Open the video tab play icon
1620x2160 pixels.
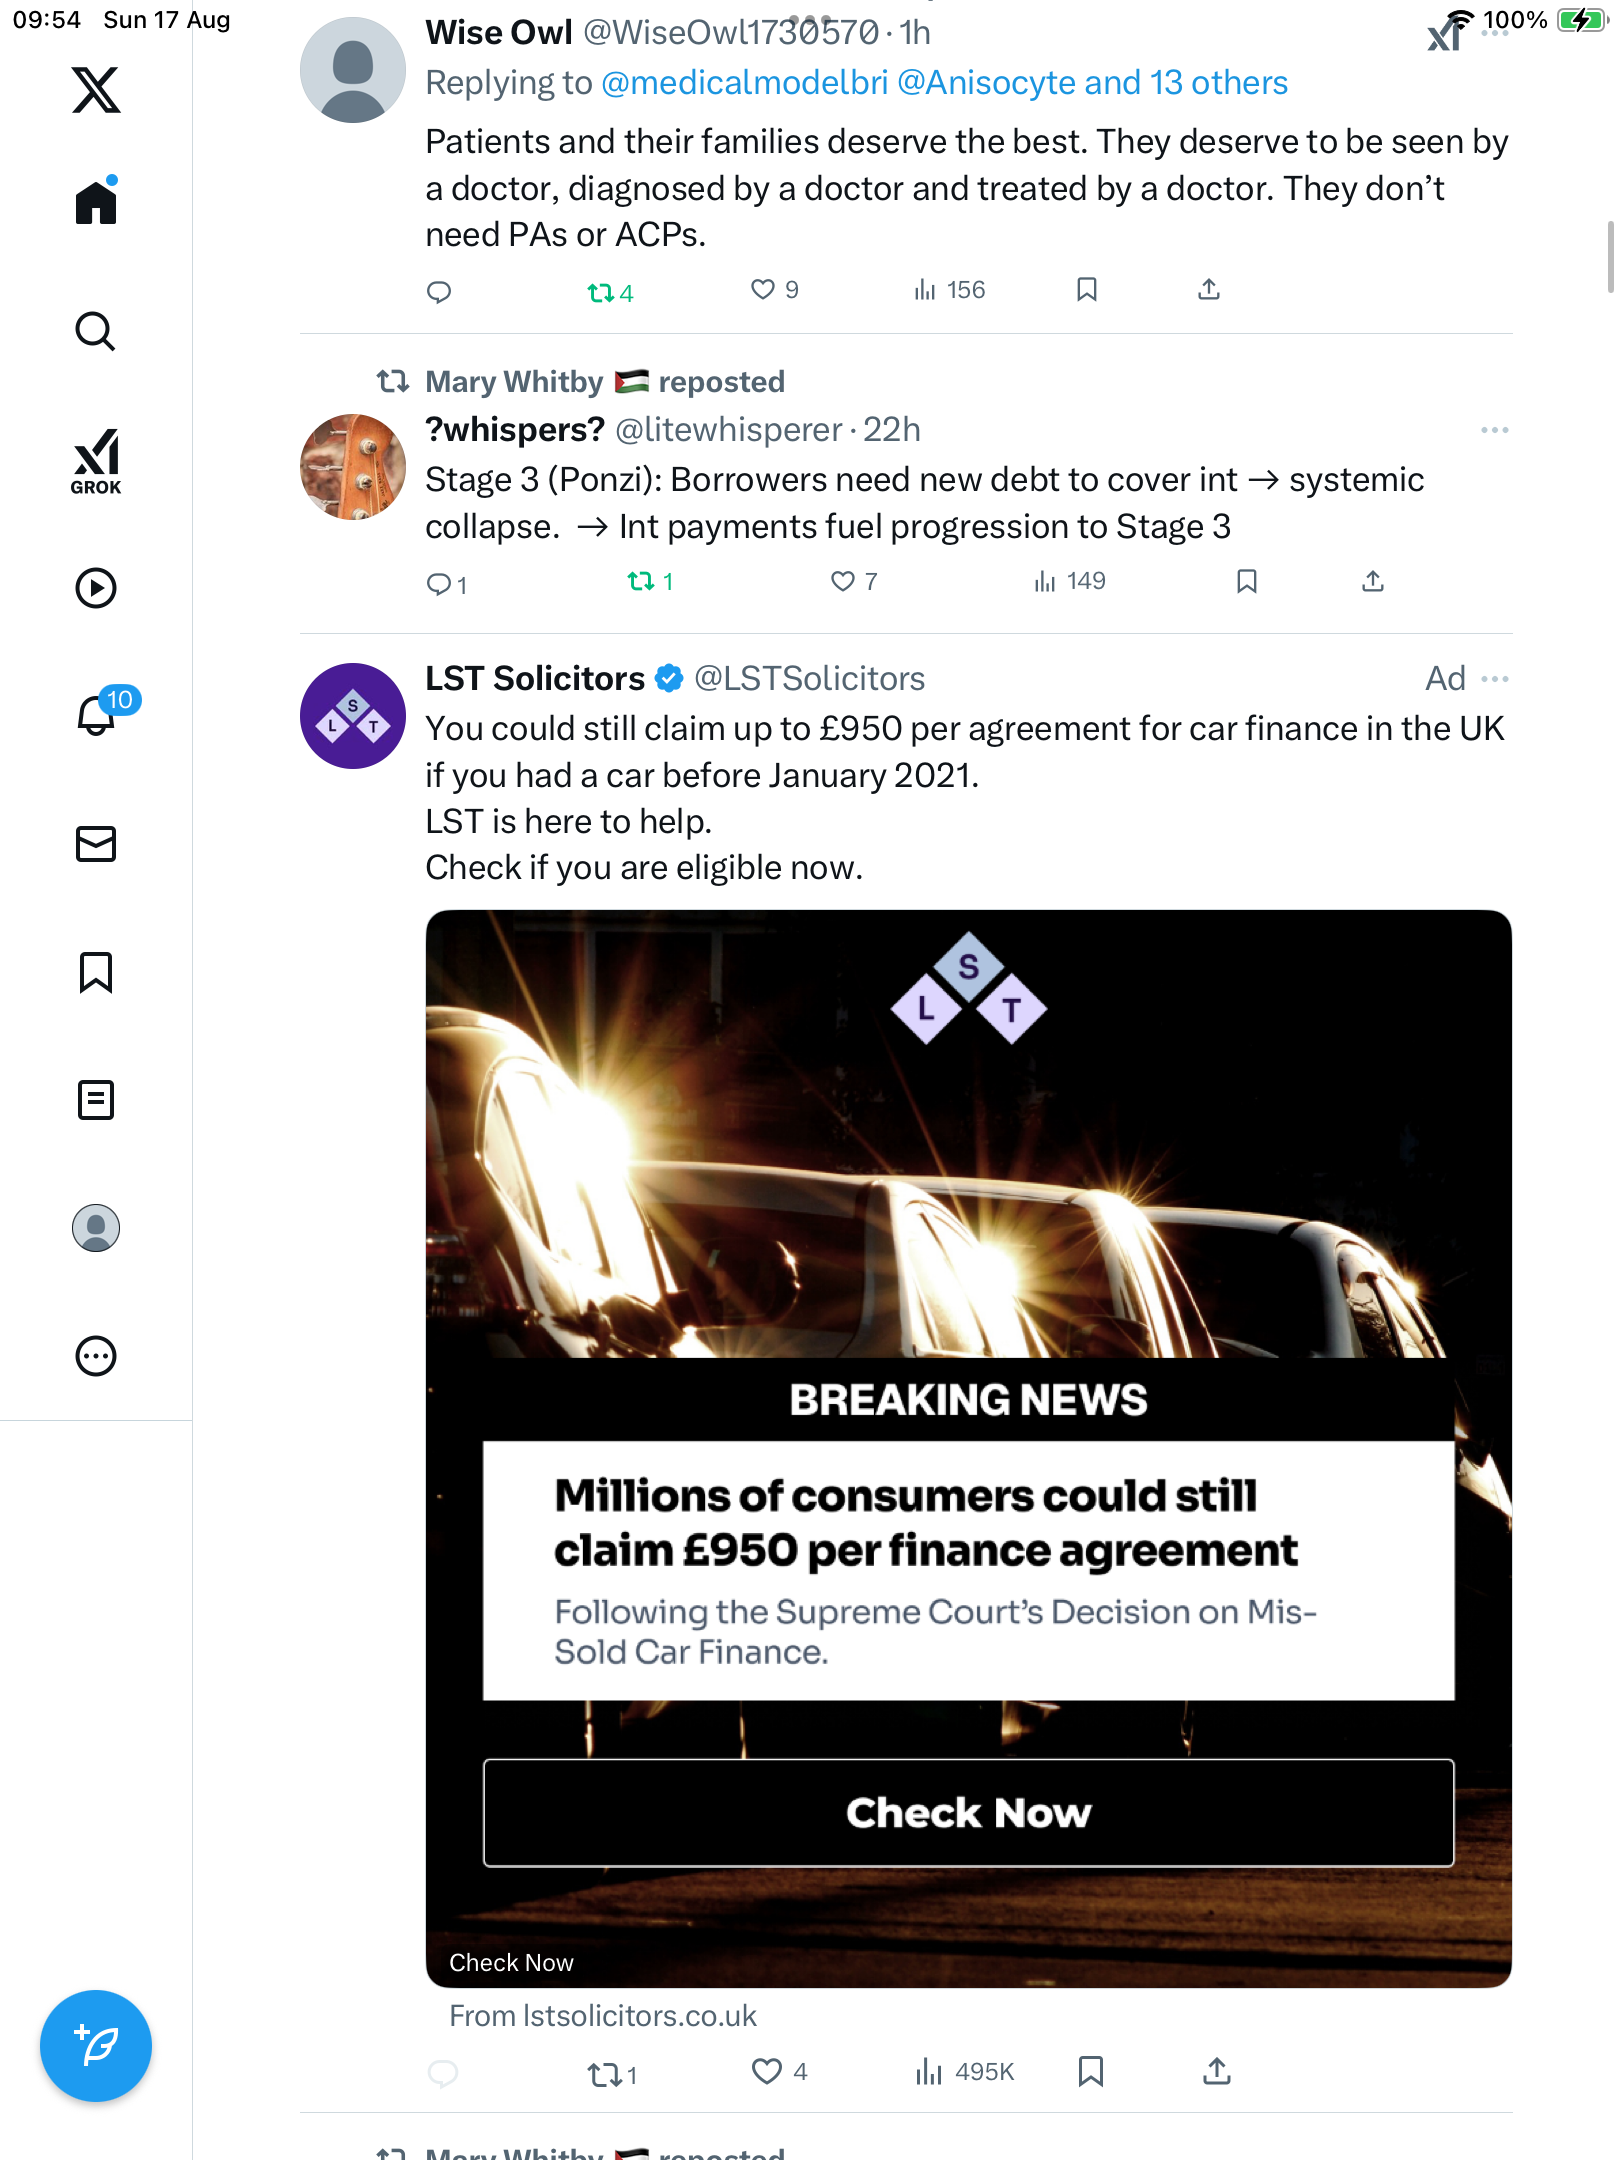point(96,588)
